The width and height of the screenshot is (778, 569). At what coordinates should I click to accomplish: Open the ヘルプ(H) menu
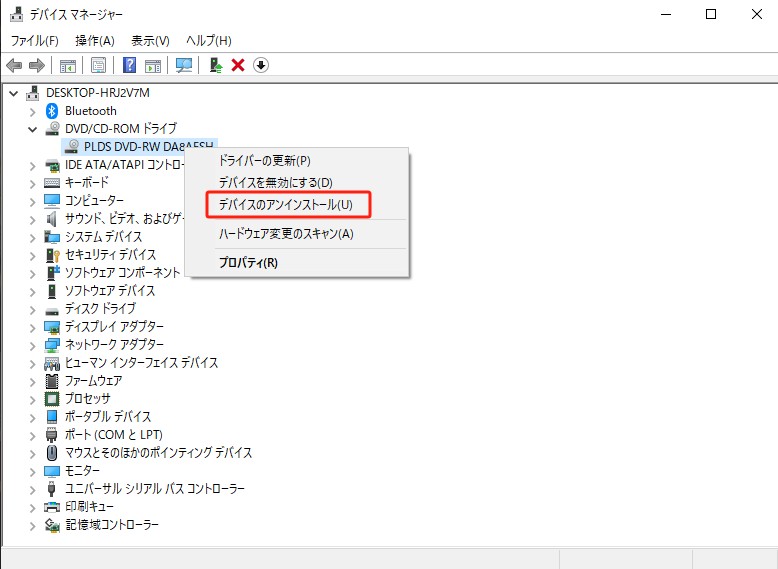pos(208,40)
